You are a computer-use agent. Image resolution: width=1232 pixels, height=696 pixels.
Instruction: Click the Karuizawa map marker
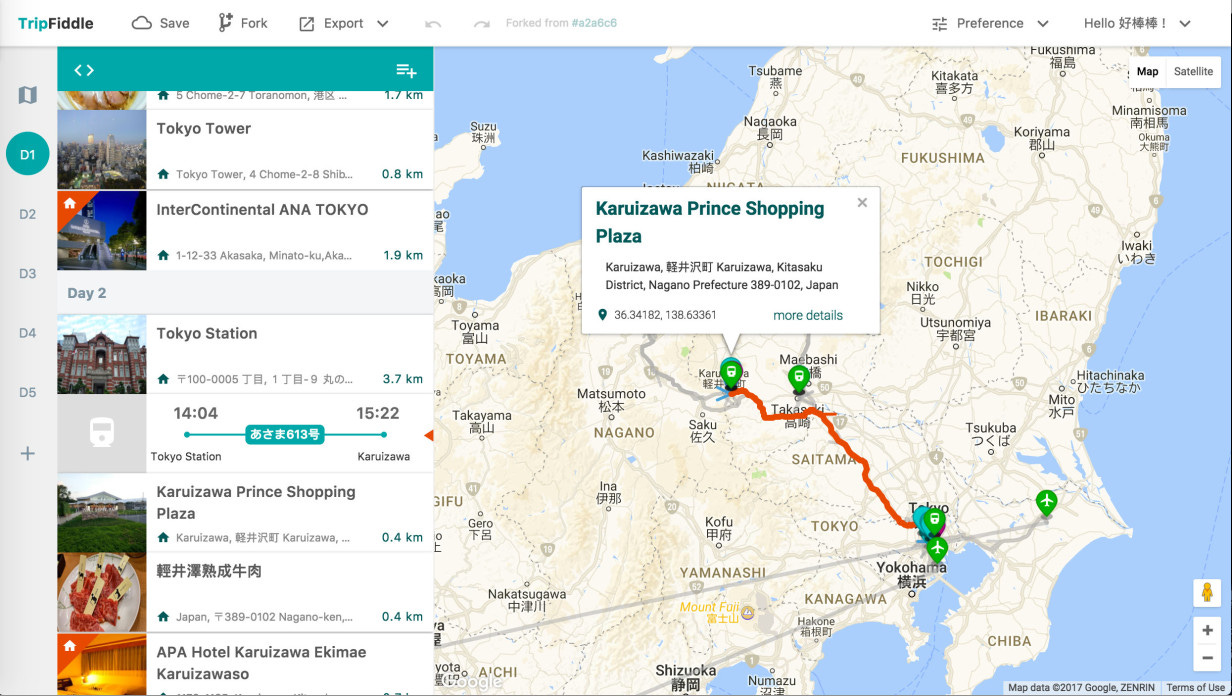pos(731,375)
